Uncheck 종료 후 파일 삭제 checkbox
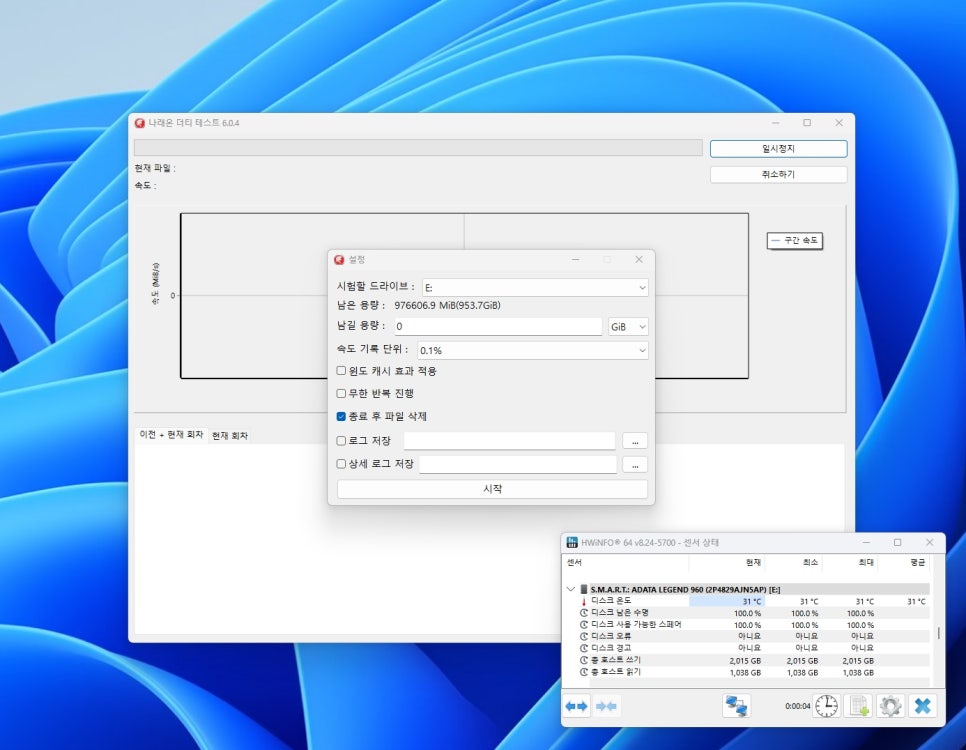 pyautogui.click(x=342, y=417)
